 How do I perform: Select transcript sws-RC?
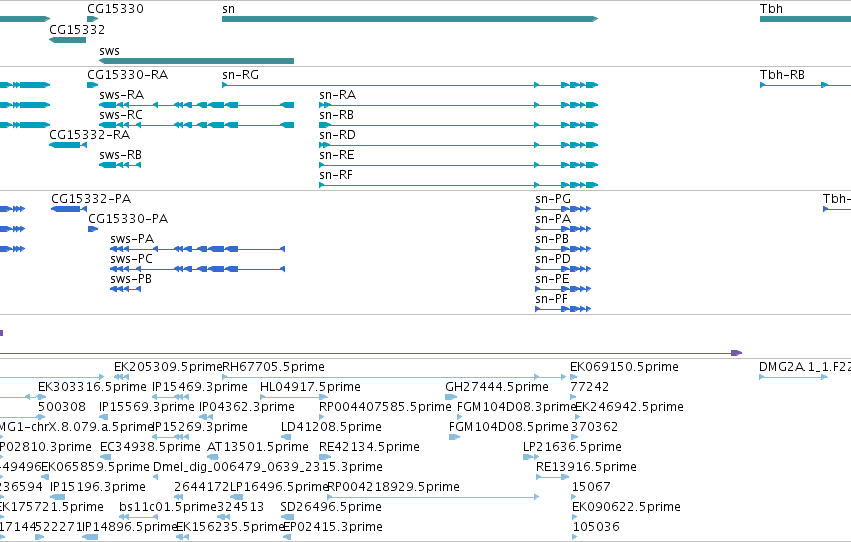196,125
